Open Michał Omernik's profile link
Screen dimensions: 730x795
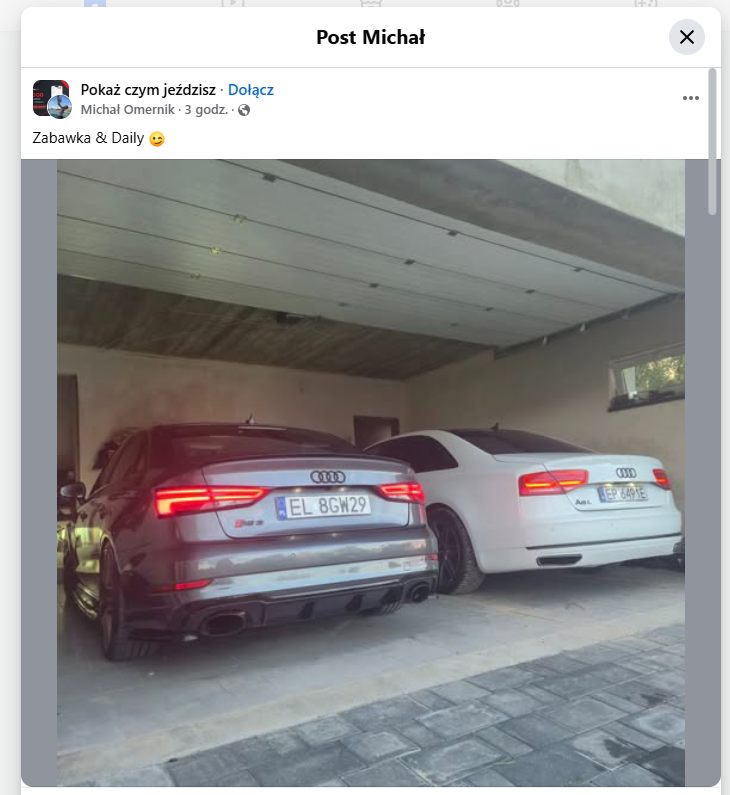(127, 110)
